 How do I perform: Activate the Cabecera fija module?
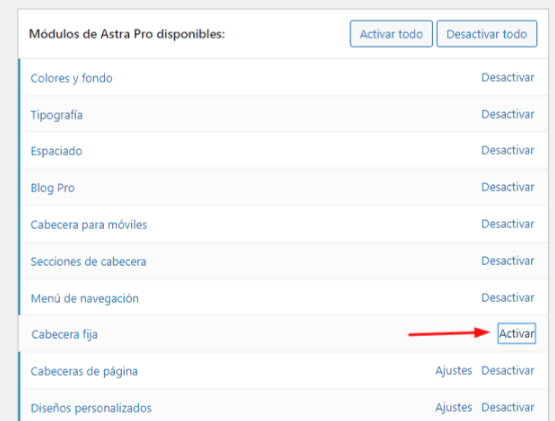517,333
